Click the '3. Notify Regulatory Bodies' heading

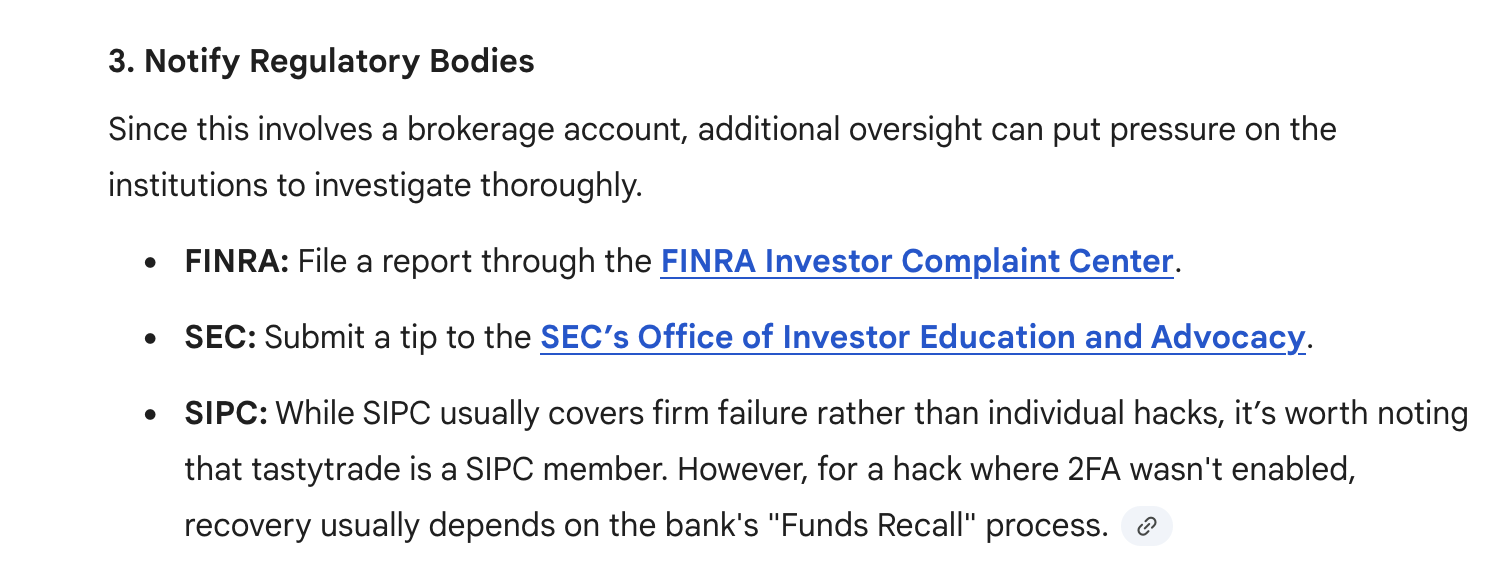[x=321, y=62]
